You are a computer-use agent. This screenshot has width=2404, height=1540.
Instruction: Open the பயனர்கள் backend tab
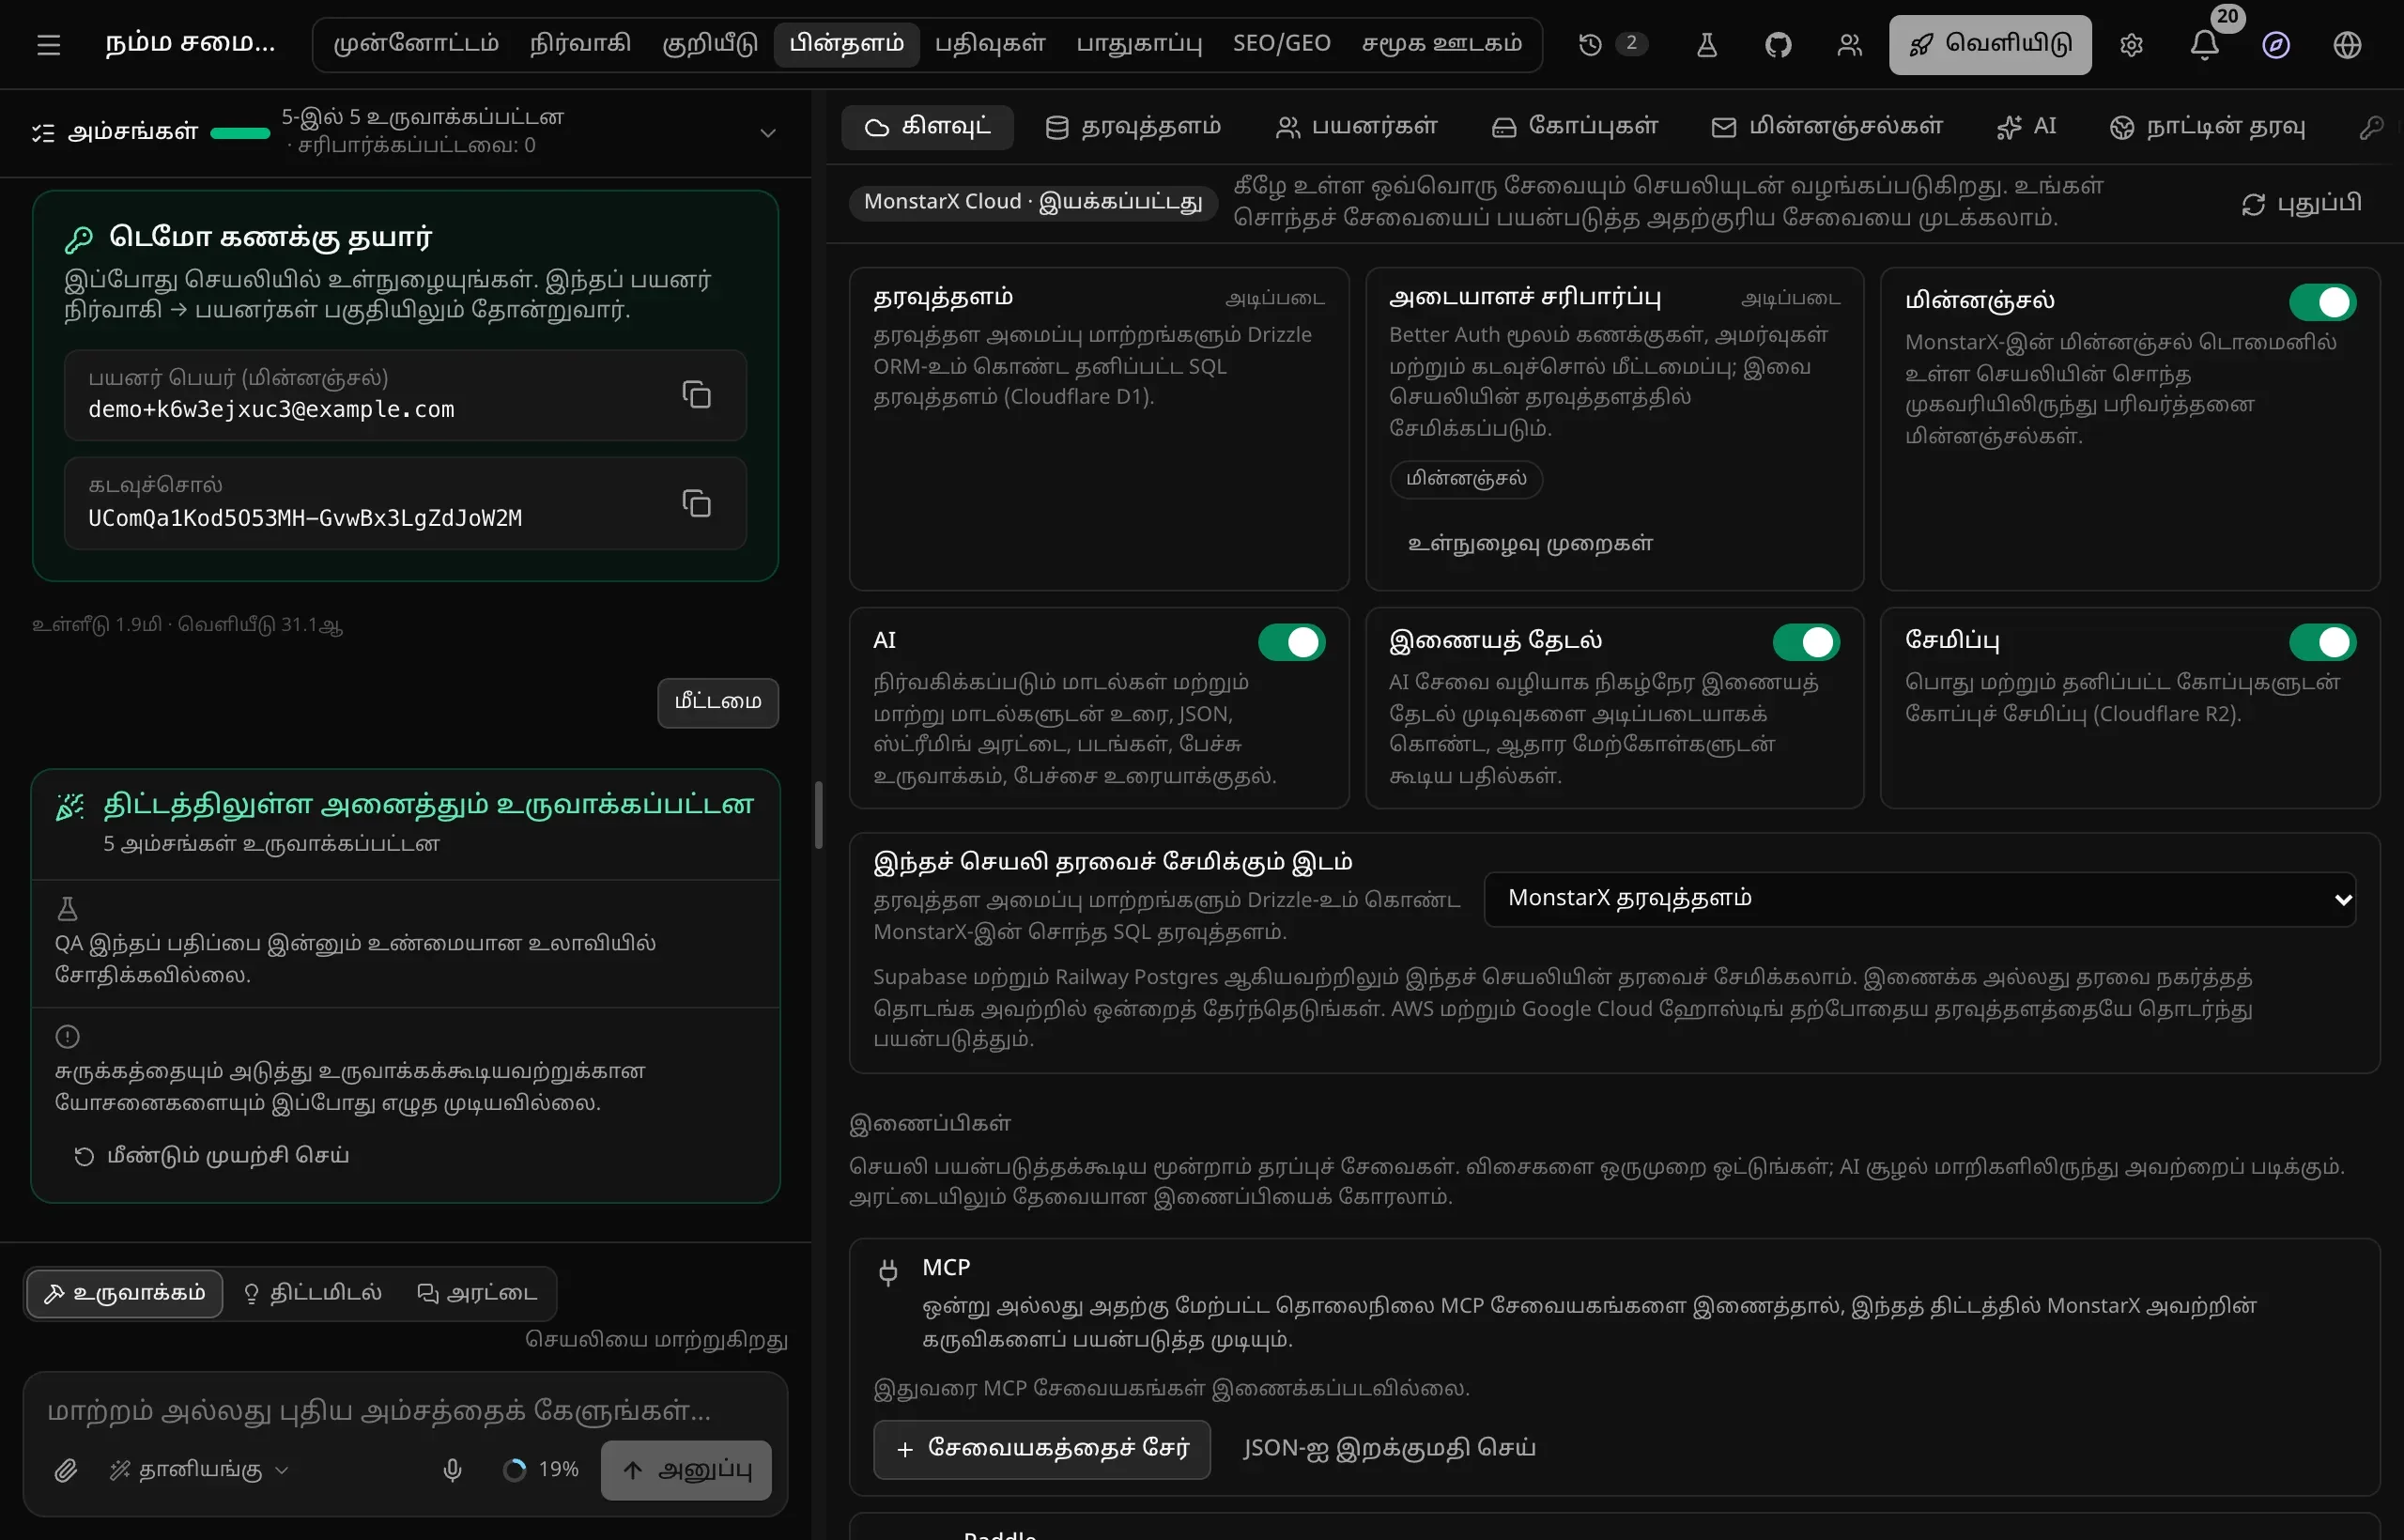(x=1357, y=127)
